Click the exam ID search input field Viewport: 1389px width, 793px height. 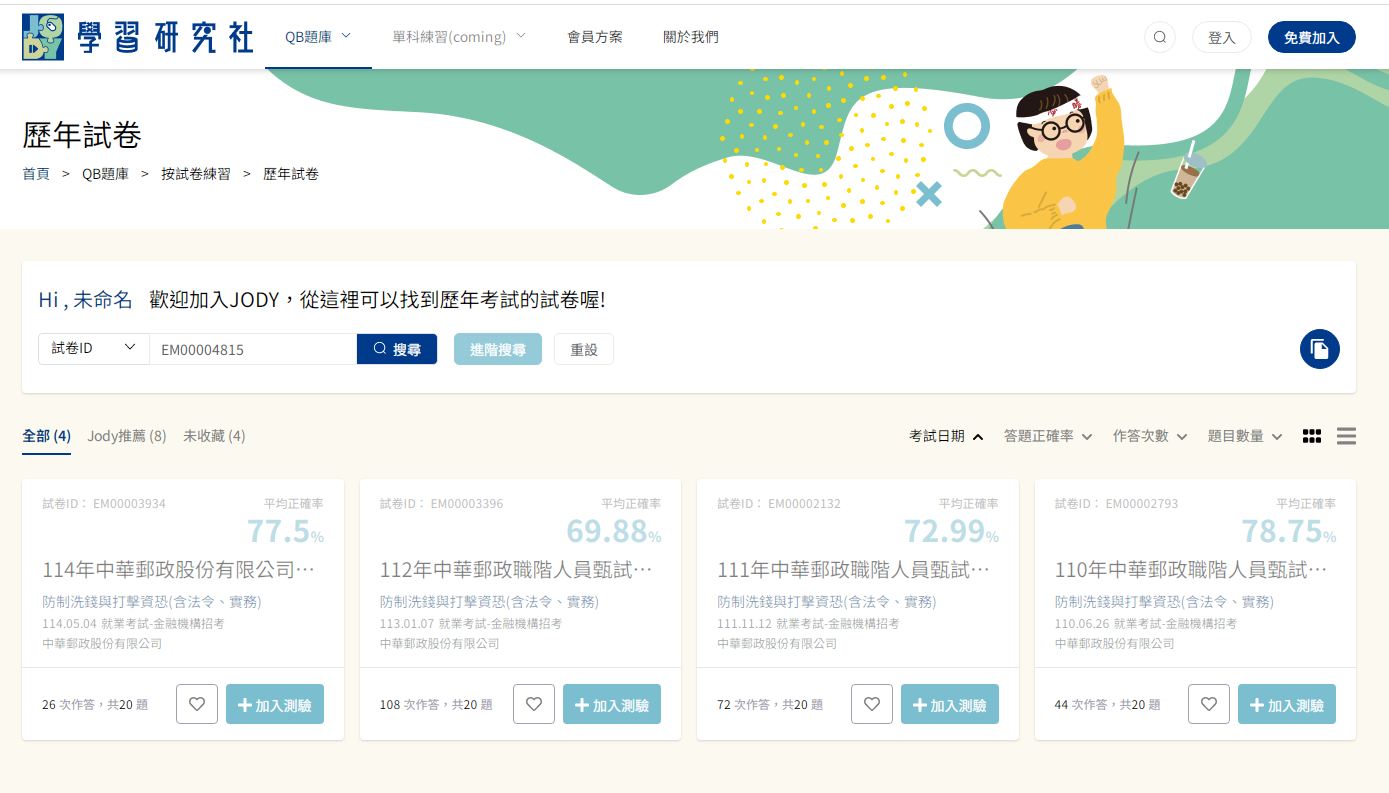[x=252, y=349]
